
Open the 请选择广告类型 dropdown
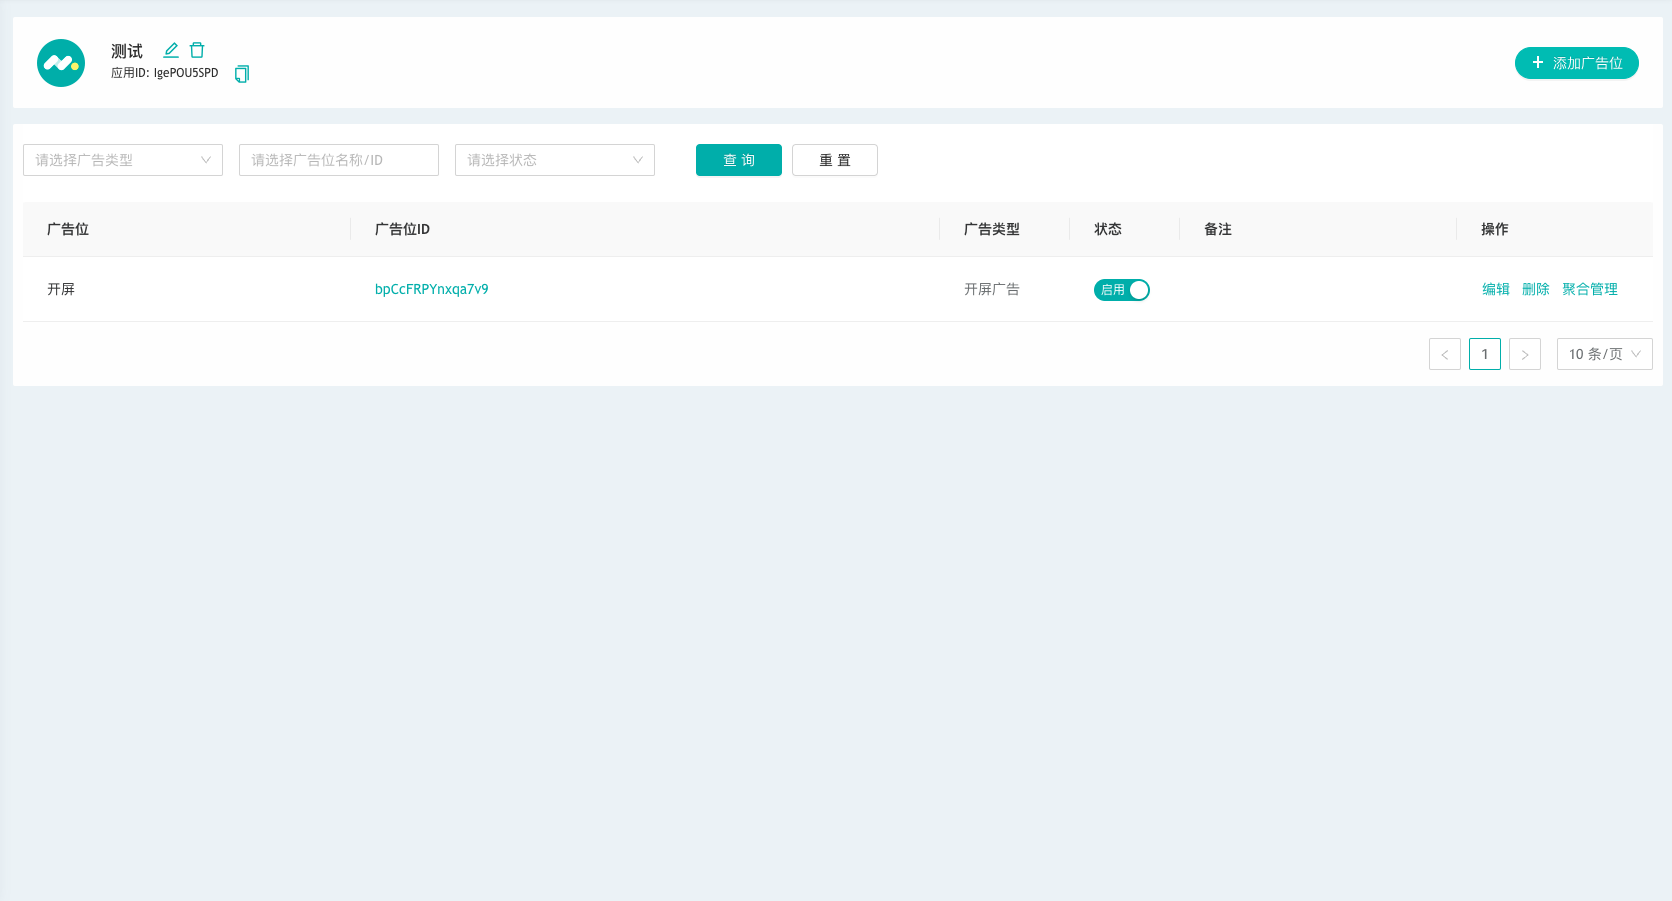(x=122, y=160)
